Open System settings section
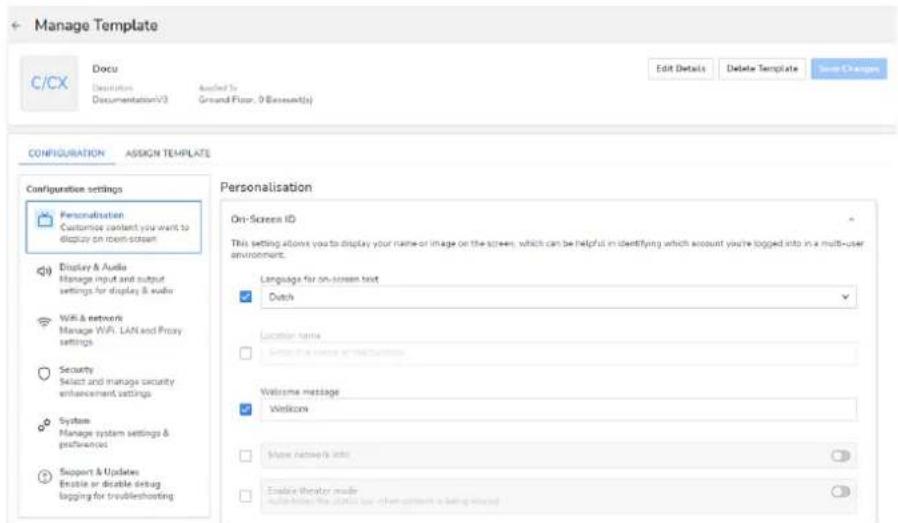This screenshot has width=898, height=523. pos(113,432)
